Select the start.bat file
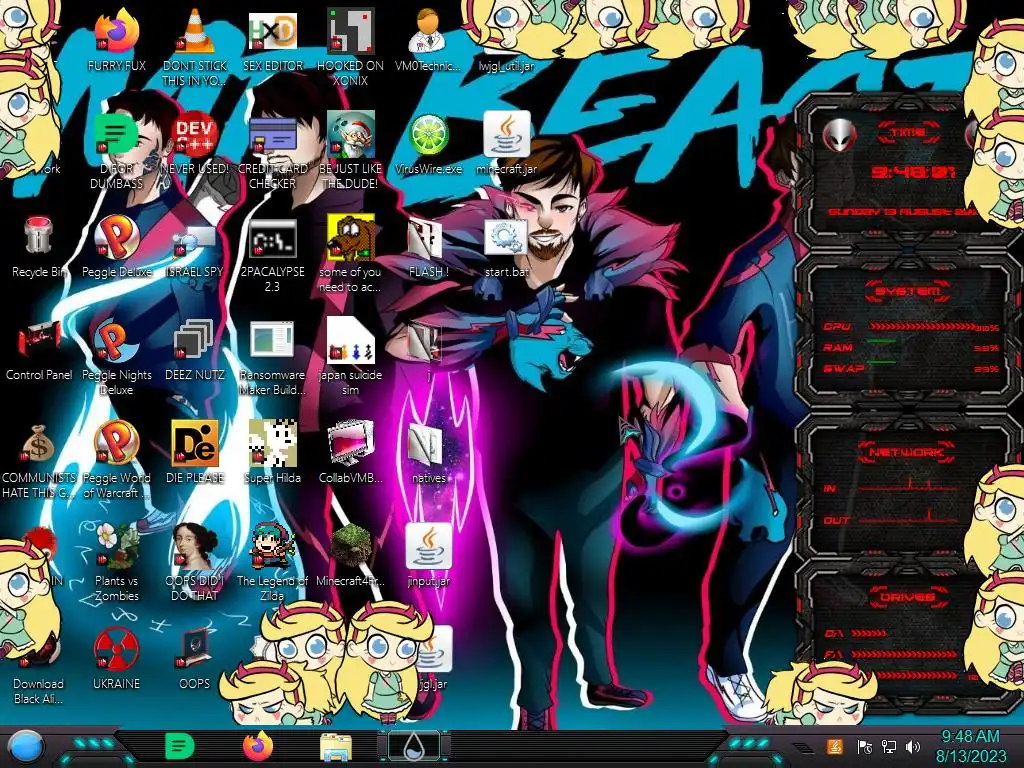 pyautogui.click(x=506, y=238)
